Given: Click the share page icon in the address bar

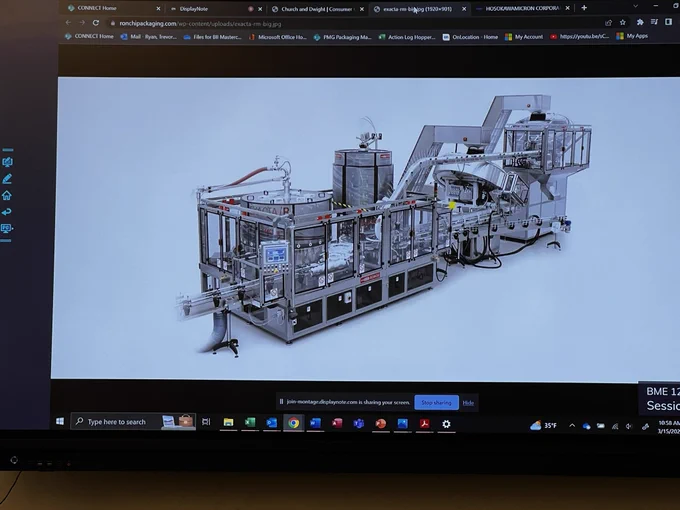Looking at the screenshot, I should point(608,23).
